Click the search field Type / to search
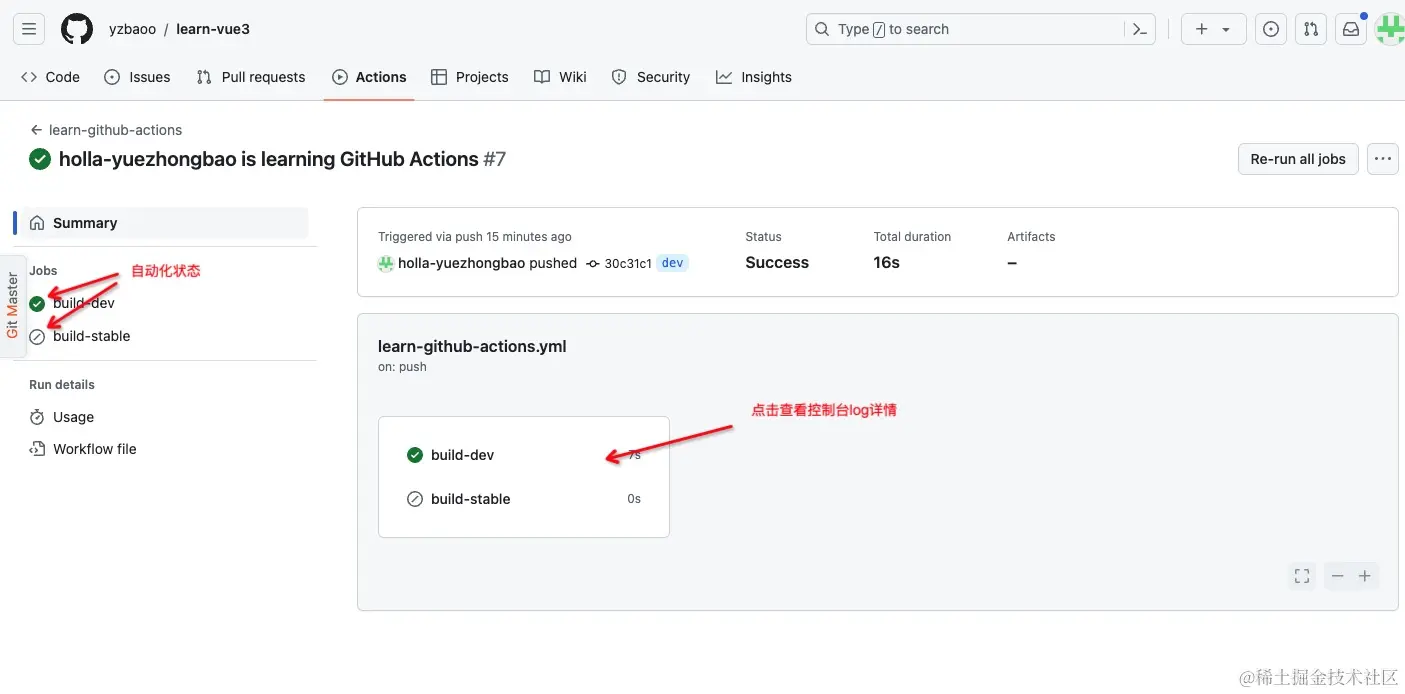This screenshot has width=1405, height=694. 981,29
